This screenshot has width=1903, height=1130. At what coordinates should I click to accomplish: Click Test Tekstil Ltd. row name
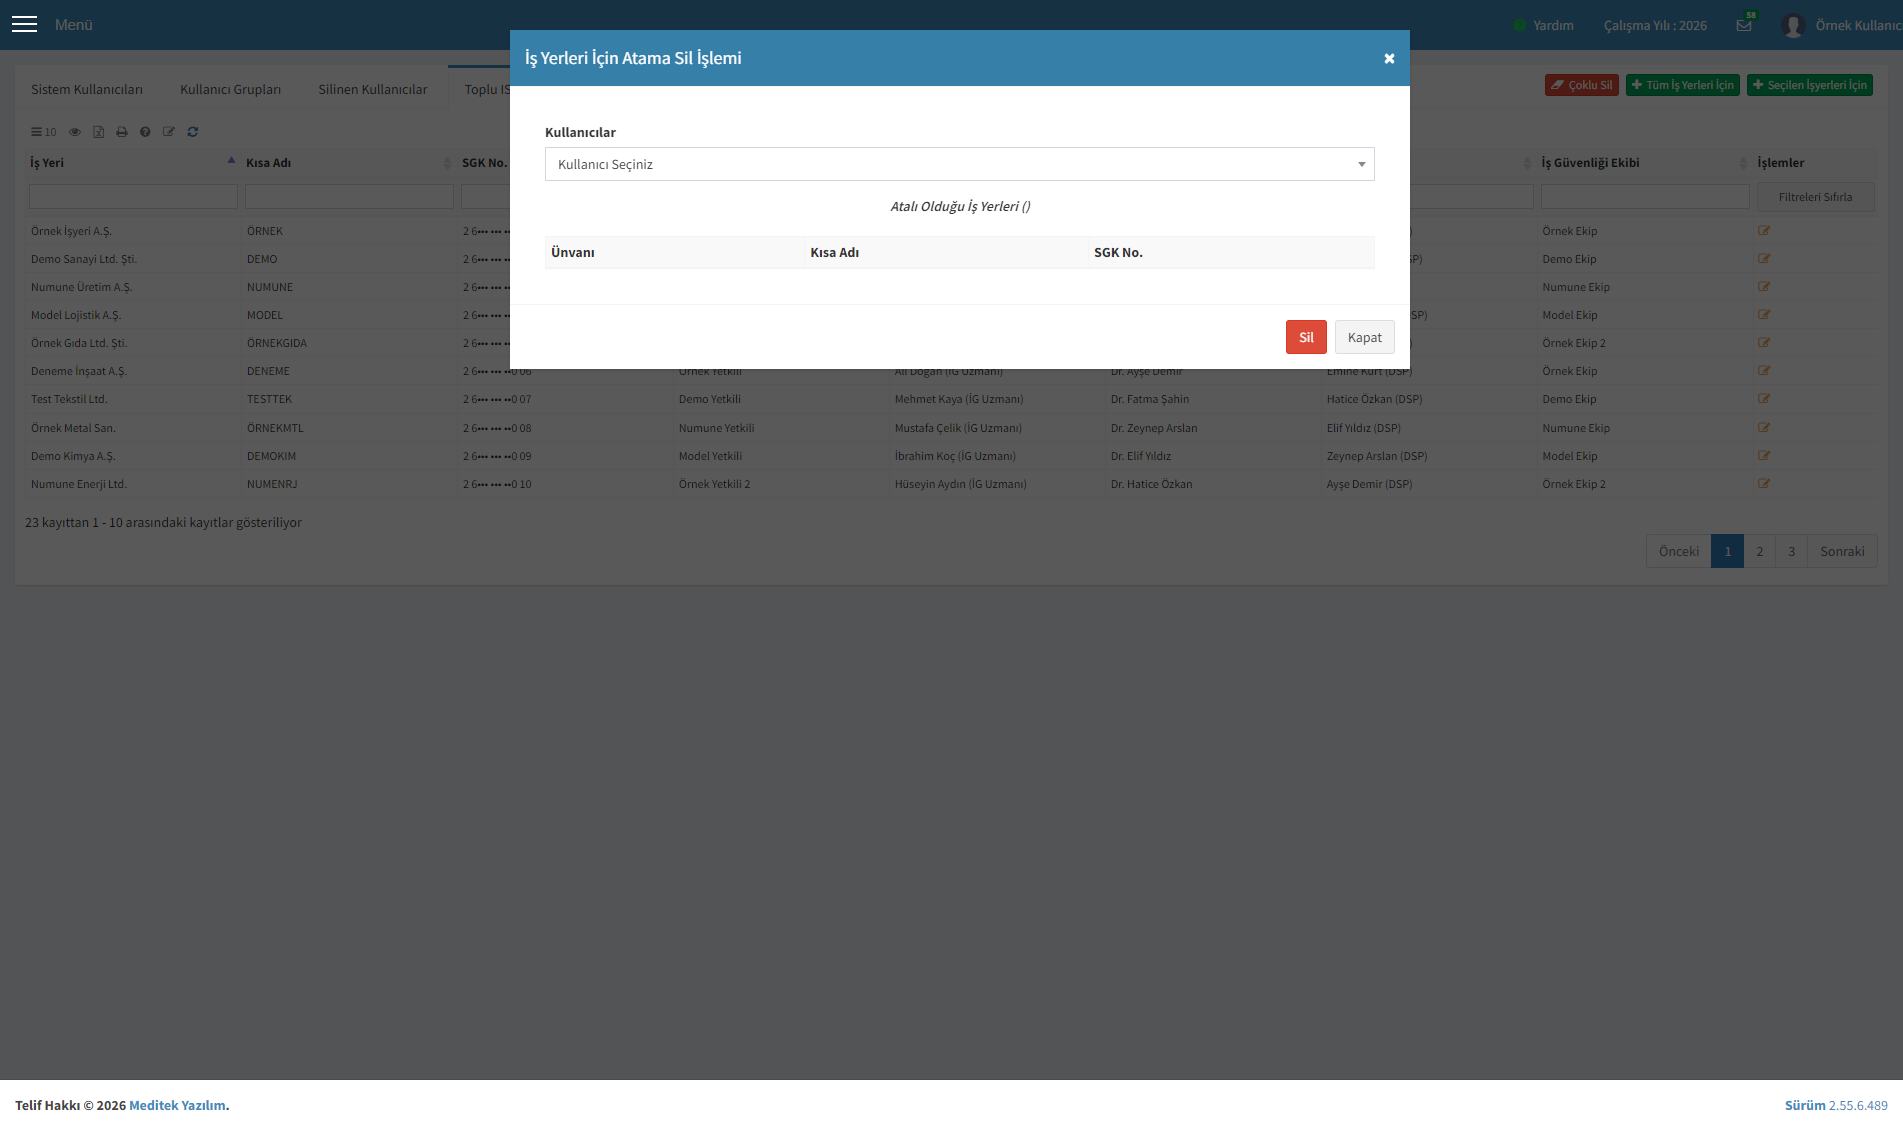pyautogui.click(x=69, y=399)
